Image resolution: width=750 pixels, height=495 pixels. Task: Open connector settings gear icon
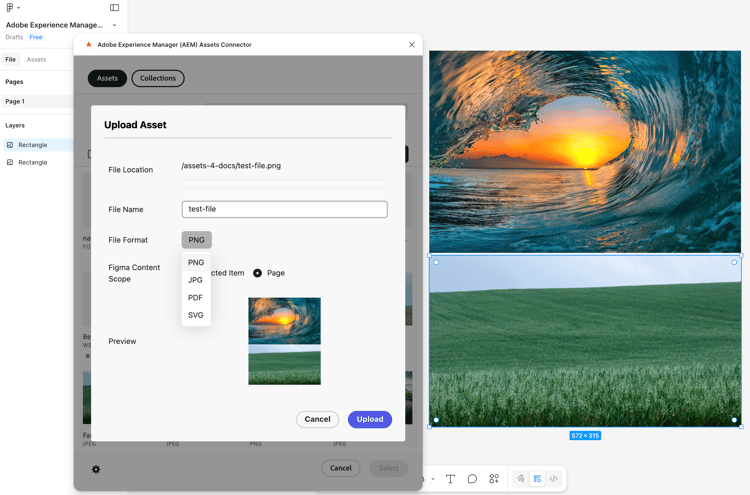pos(96,469)
